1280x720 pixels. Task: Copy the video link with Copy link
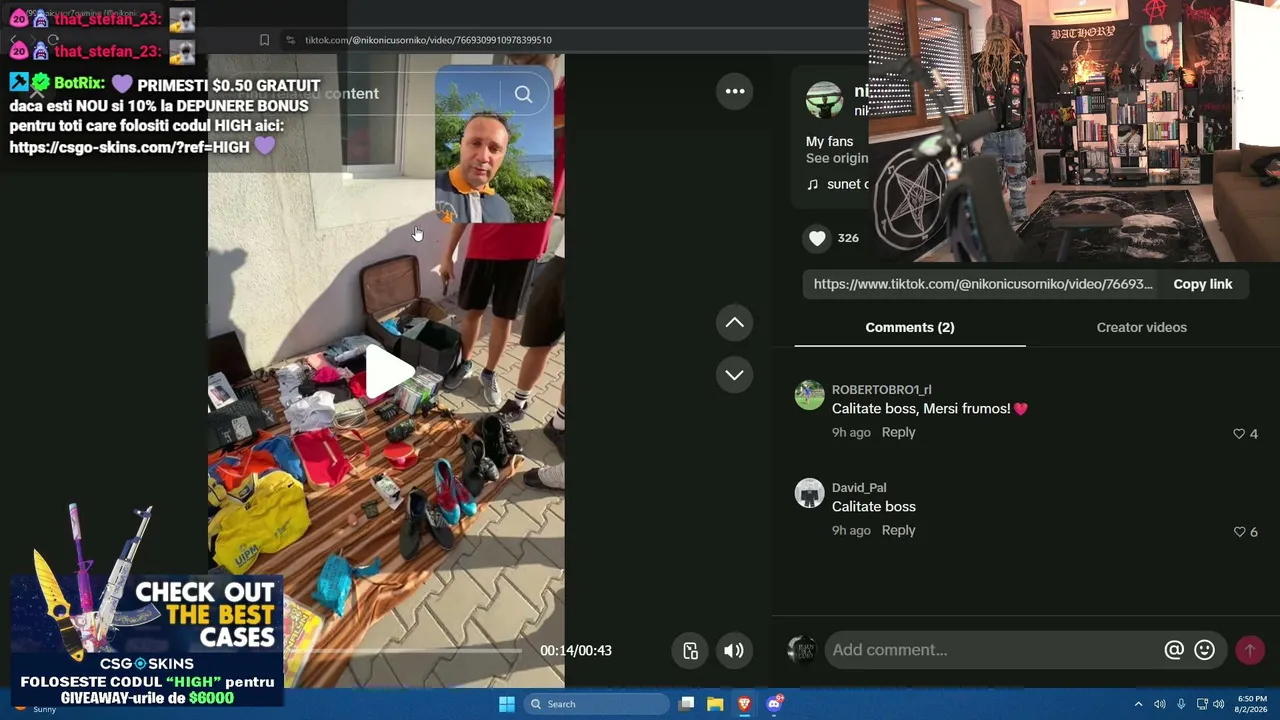[1203, 284]
